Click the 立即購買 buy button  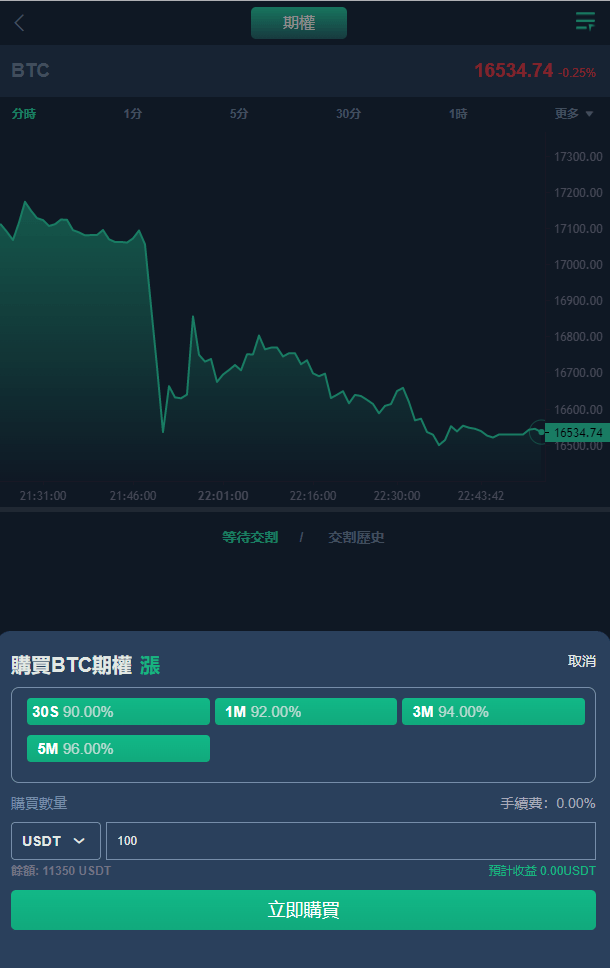(303, 910)
